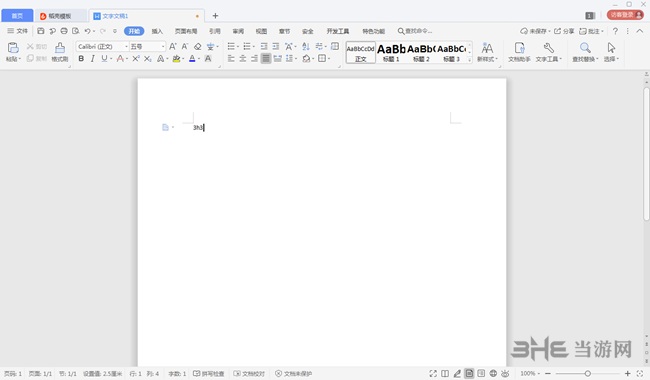The width and height of the screenshot is (650, 380).
Task: Toggle Underline formatting
Action: pyautogui.click(x=104, y=59)
